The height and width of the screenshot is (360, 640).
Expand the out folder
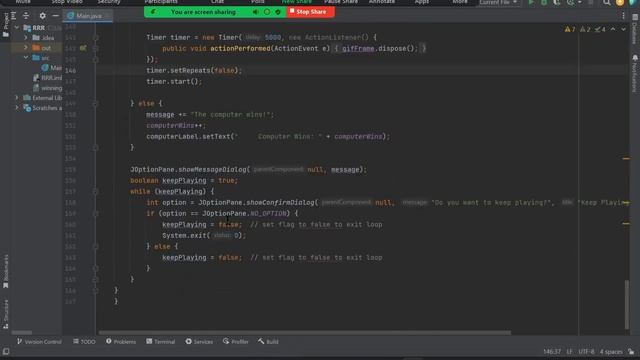26,48
